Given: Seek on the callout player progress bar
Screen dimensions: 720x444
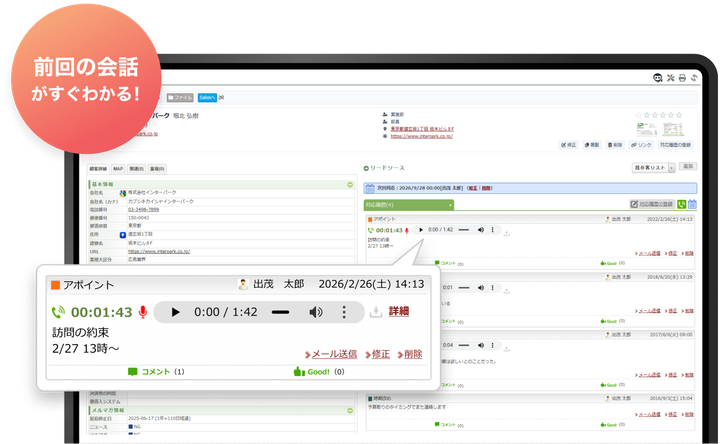Looking at the screenshot, I should pos(280,312).
